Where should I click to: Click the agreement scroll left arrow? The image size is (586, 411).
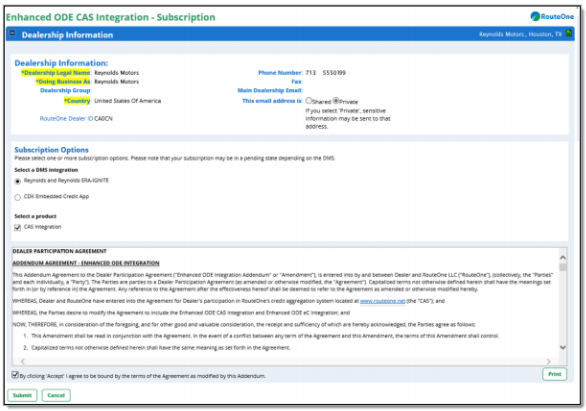pos(23,361)
